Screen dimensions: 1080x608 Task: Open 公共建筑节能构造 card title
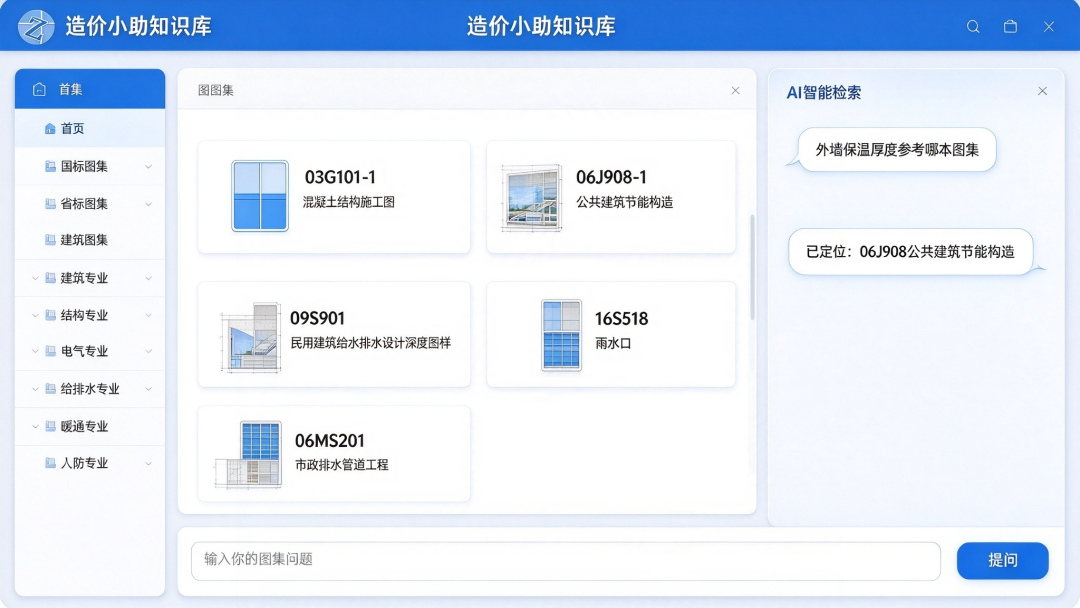pos(625,202)
